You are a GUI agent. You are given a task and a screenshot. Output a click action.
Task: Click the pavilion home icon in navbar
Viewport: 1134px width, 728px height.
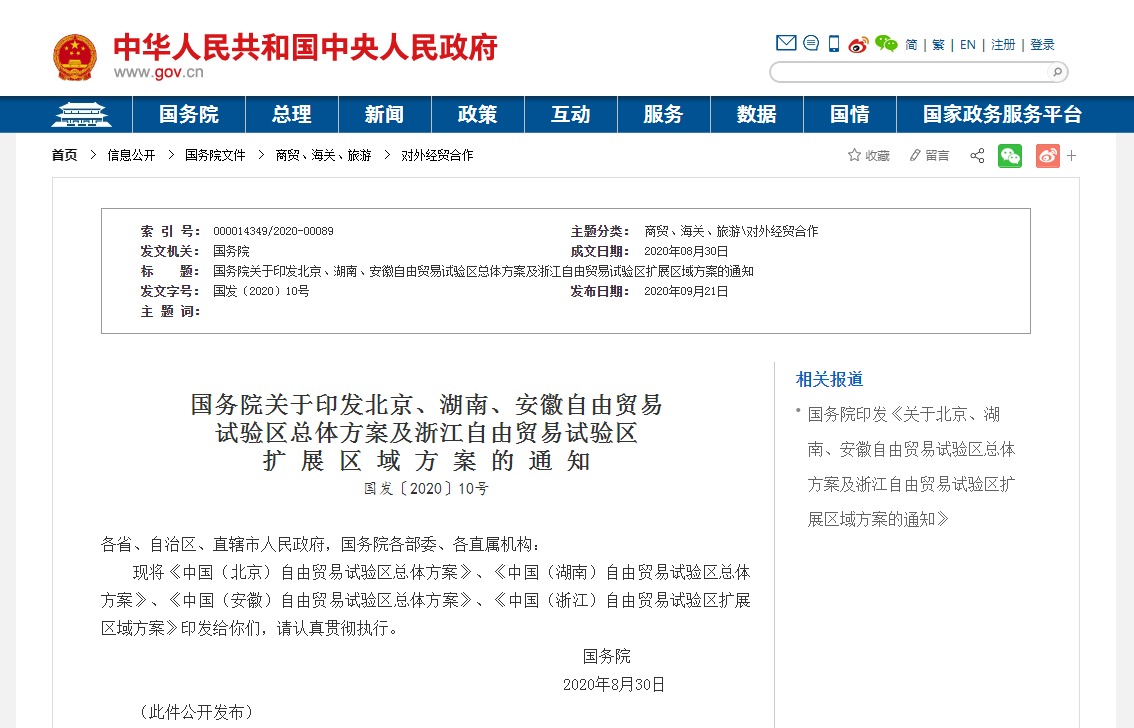(82, 114)
